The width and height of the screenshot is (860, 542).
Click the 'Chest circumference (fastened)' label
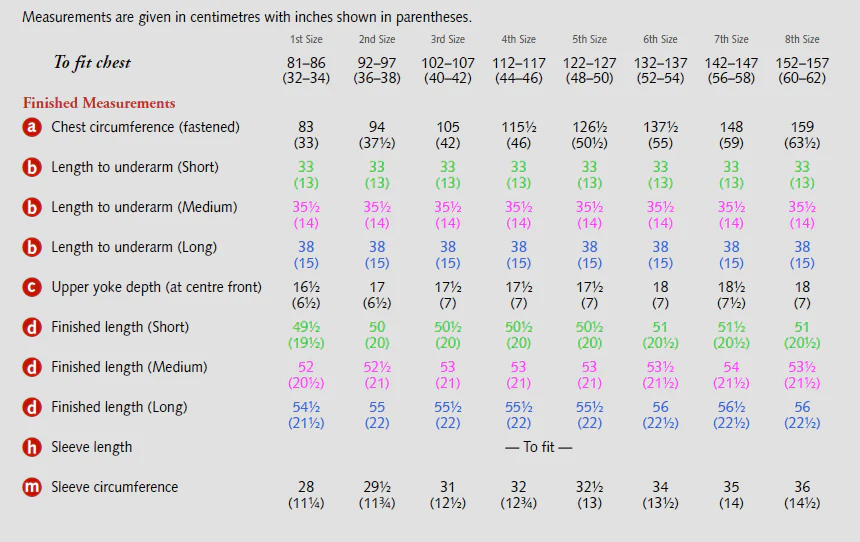pyautogui.click(x=146, y=127)
